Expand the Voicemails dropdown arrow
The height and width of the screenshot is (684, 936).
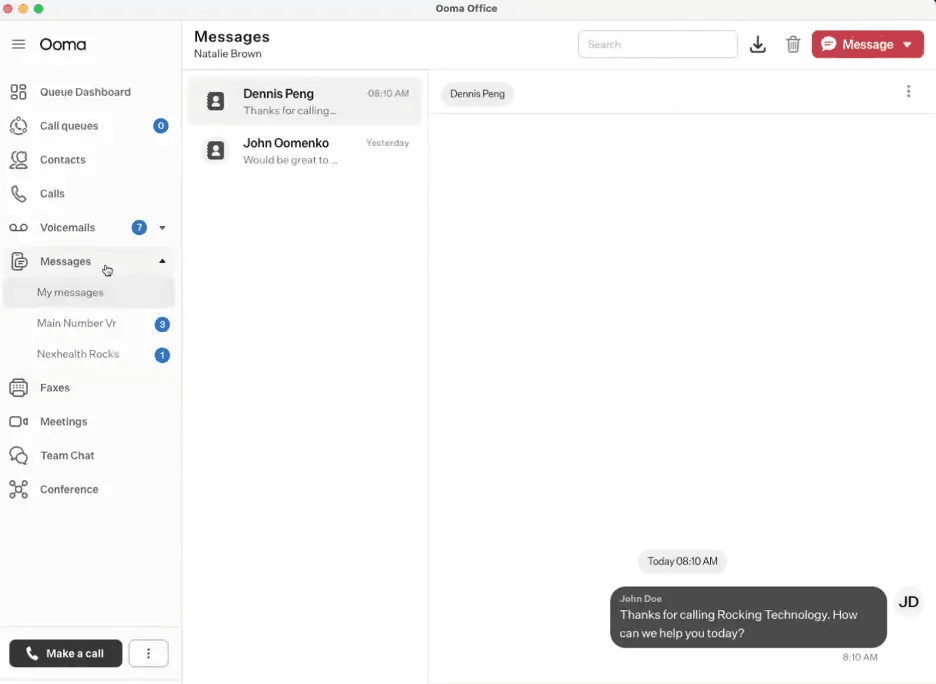(x=162, y=227)
